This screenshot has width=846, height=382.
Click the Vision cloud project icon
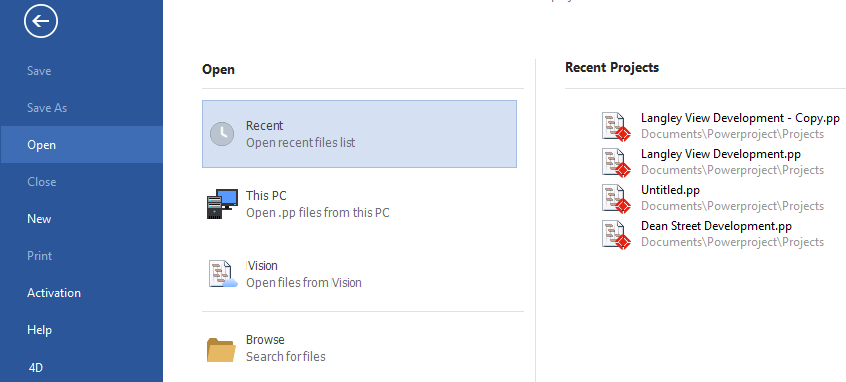pyautogui.click(x=223, y=274)
